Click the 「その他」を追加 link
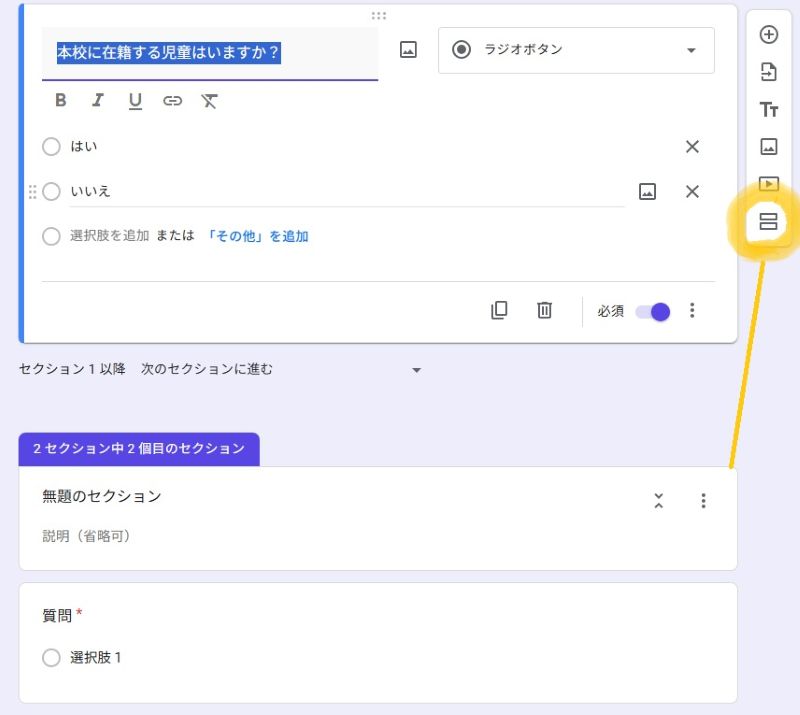 [257, 236]
